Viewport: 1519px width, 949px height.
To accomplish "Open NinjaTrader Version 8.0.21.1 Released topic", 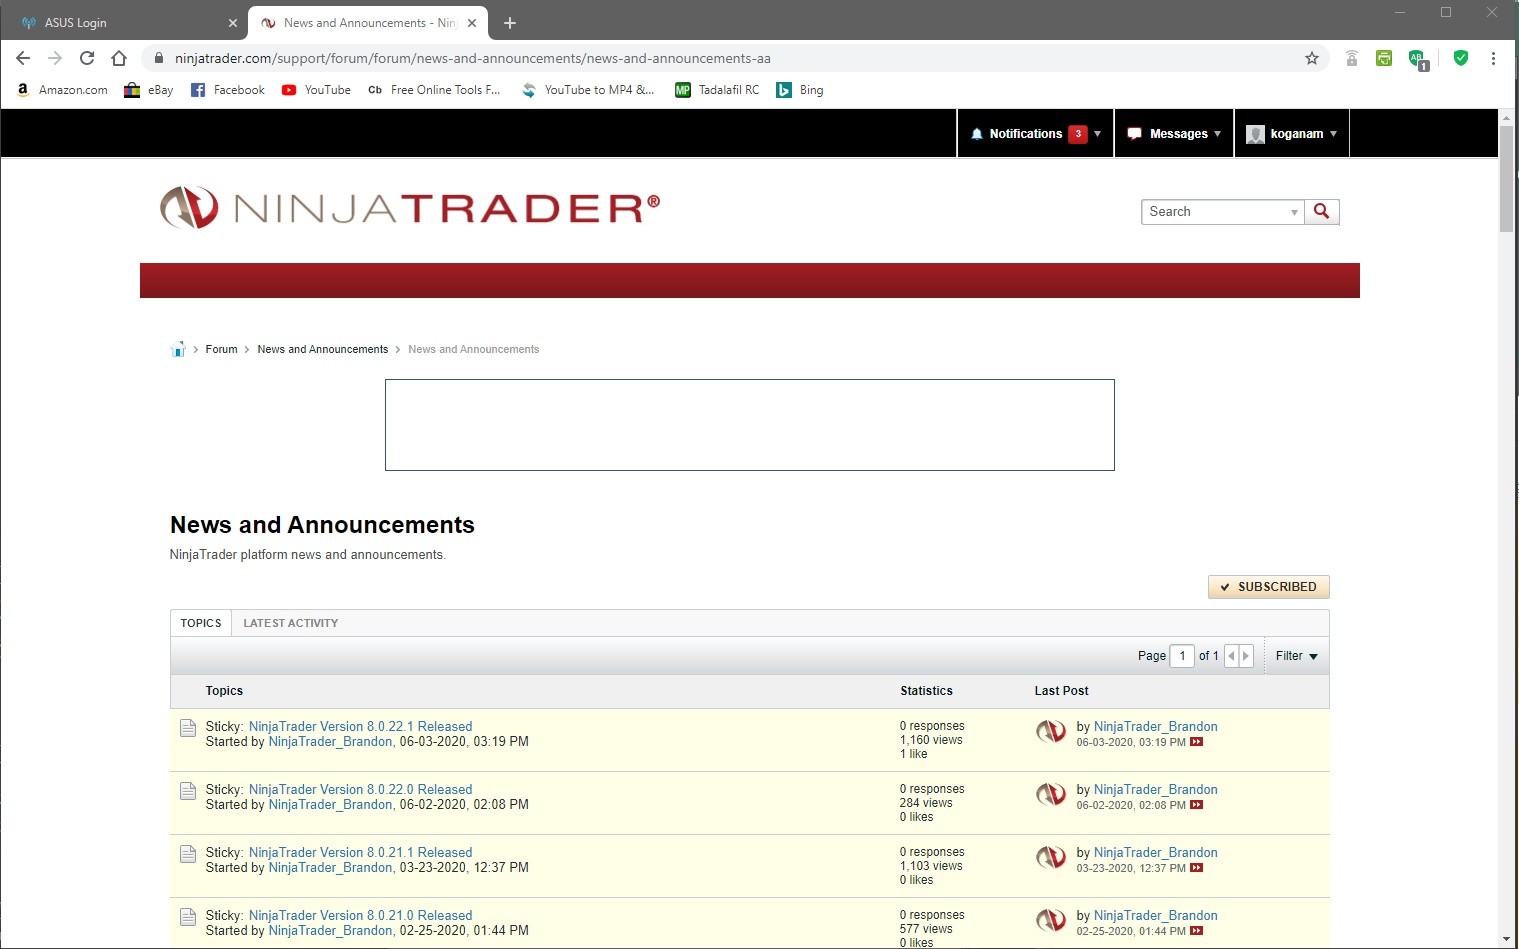I will point(360,853).
